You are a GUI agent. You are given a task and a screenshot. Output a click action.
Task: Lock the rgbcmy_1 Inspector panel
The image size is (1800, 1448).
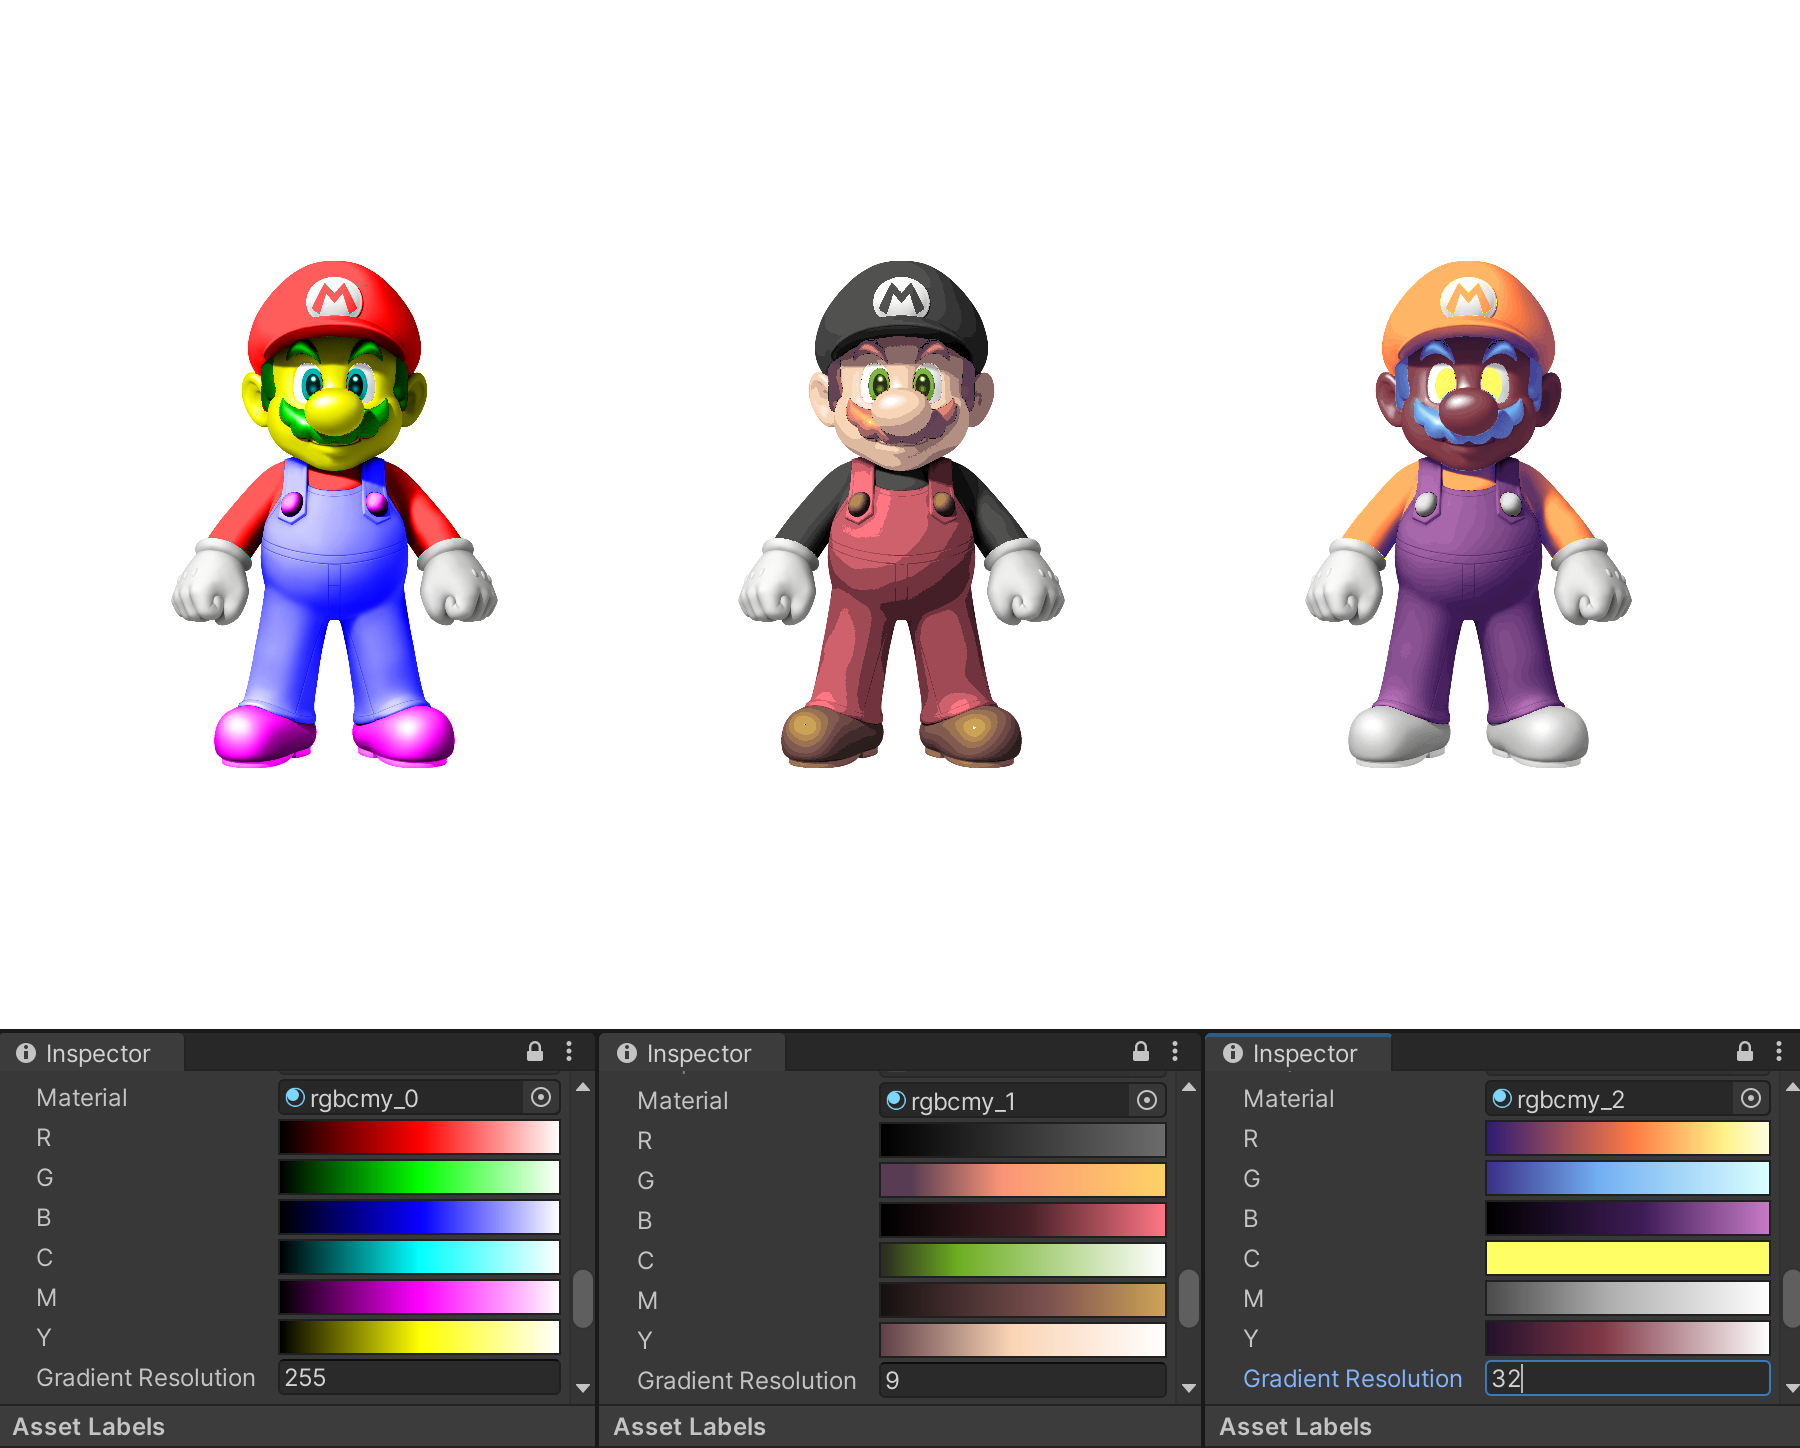click(x=1141, y=1051)
